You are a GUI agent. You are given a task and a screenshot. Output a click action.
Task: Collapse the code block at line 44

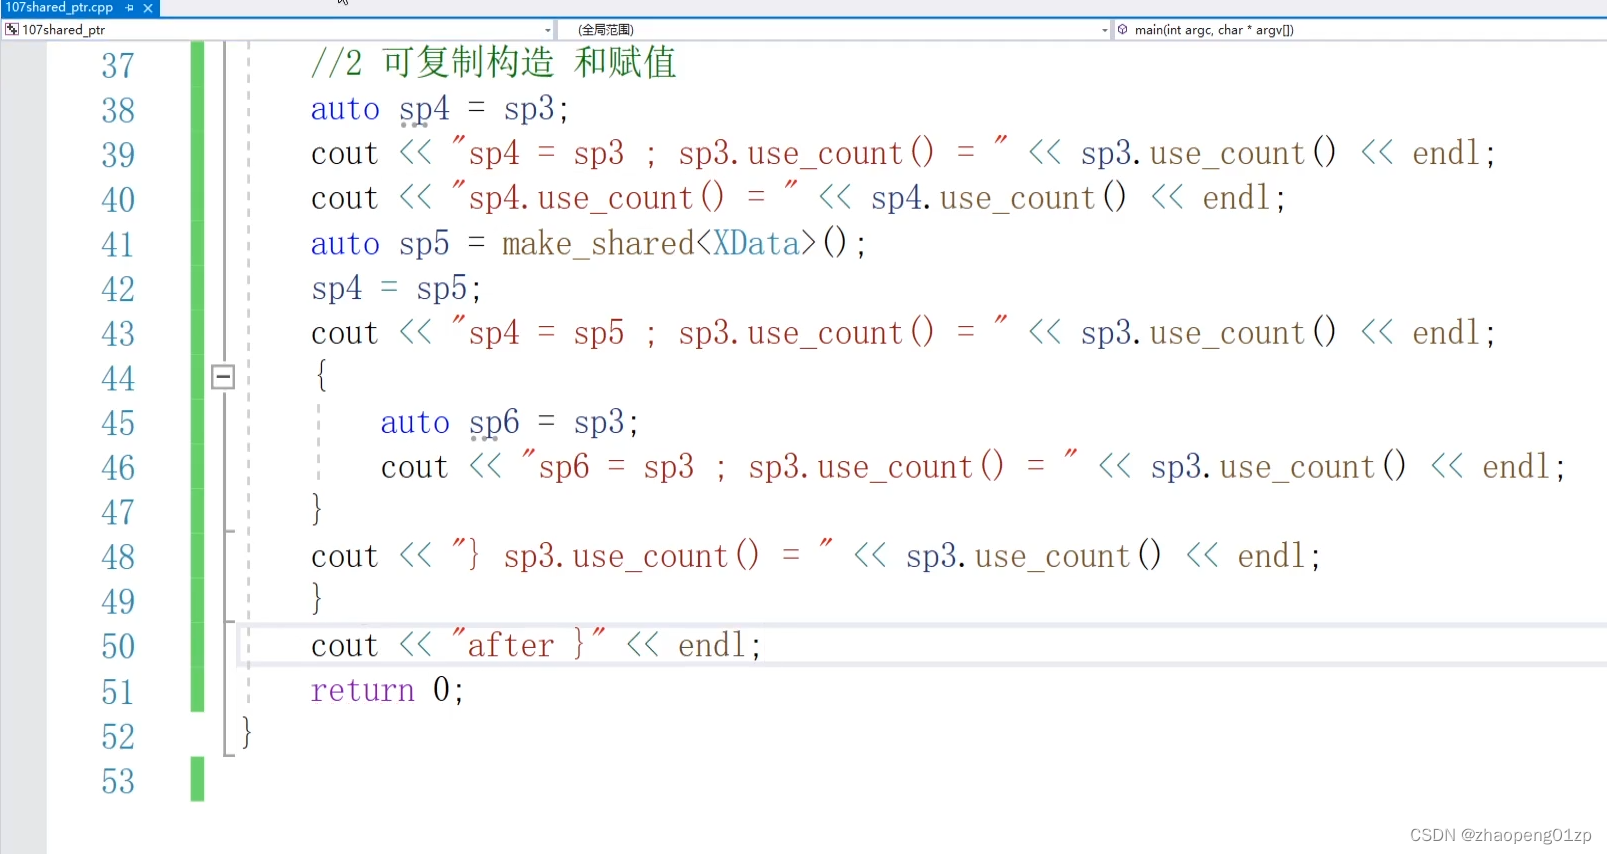tap(223, 377)
